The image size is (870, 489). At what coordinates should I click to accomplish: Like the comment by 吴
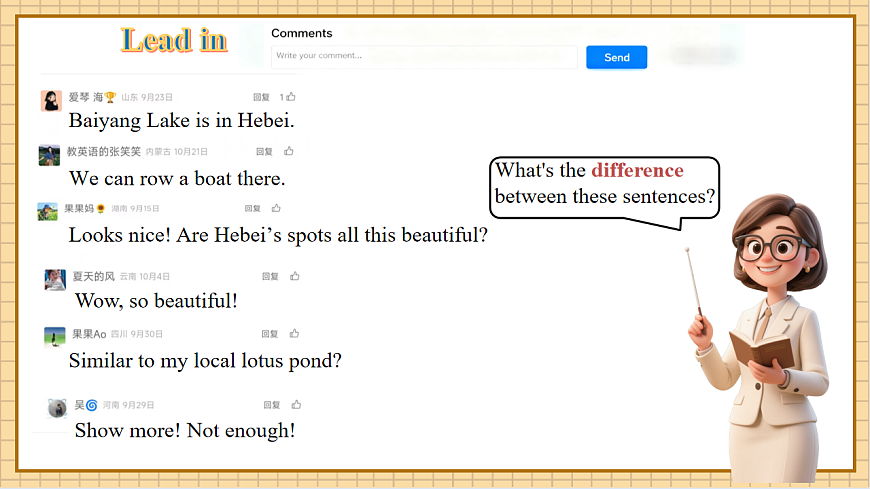click(x=296, y=405)
